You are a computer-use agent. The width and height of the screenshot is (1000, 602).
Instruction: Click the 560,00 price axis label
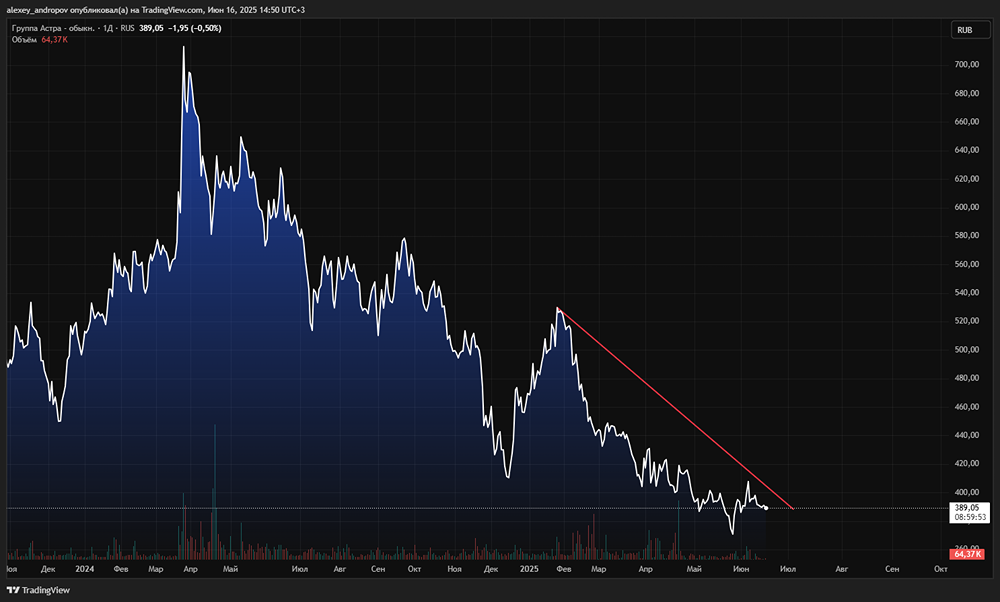[x=967, y=264]
